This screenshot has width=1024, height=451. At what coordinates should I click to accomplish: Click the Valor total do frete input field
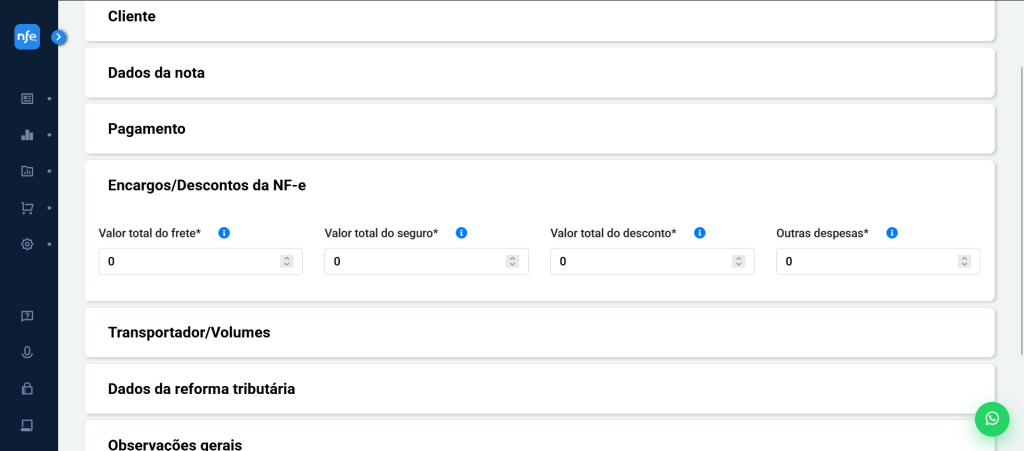tap(188, 262)
